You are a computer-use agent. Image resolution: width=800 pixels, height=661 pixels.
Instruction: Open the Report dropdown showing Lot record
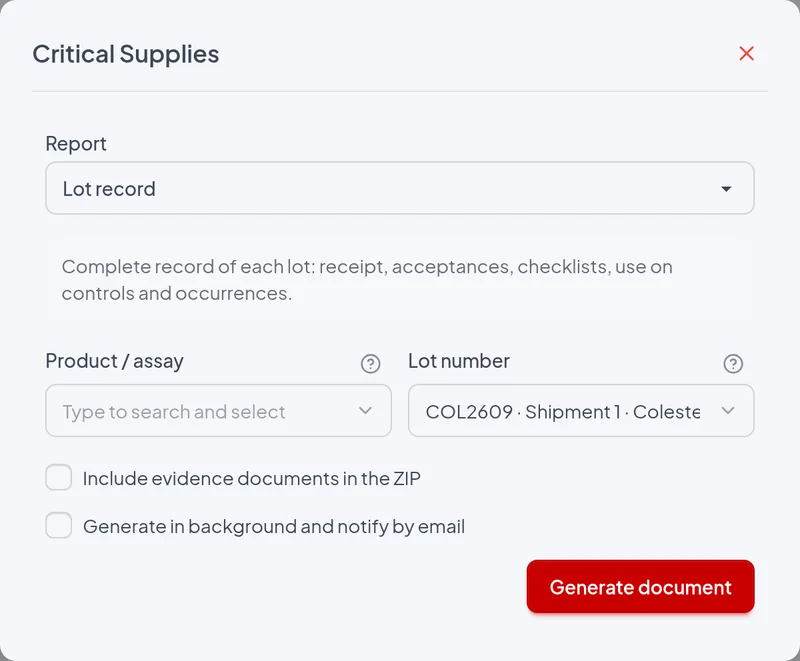pyautogui.click(x=399, y=188)
